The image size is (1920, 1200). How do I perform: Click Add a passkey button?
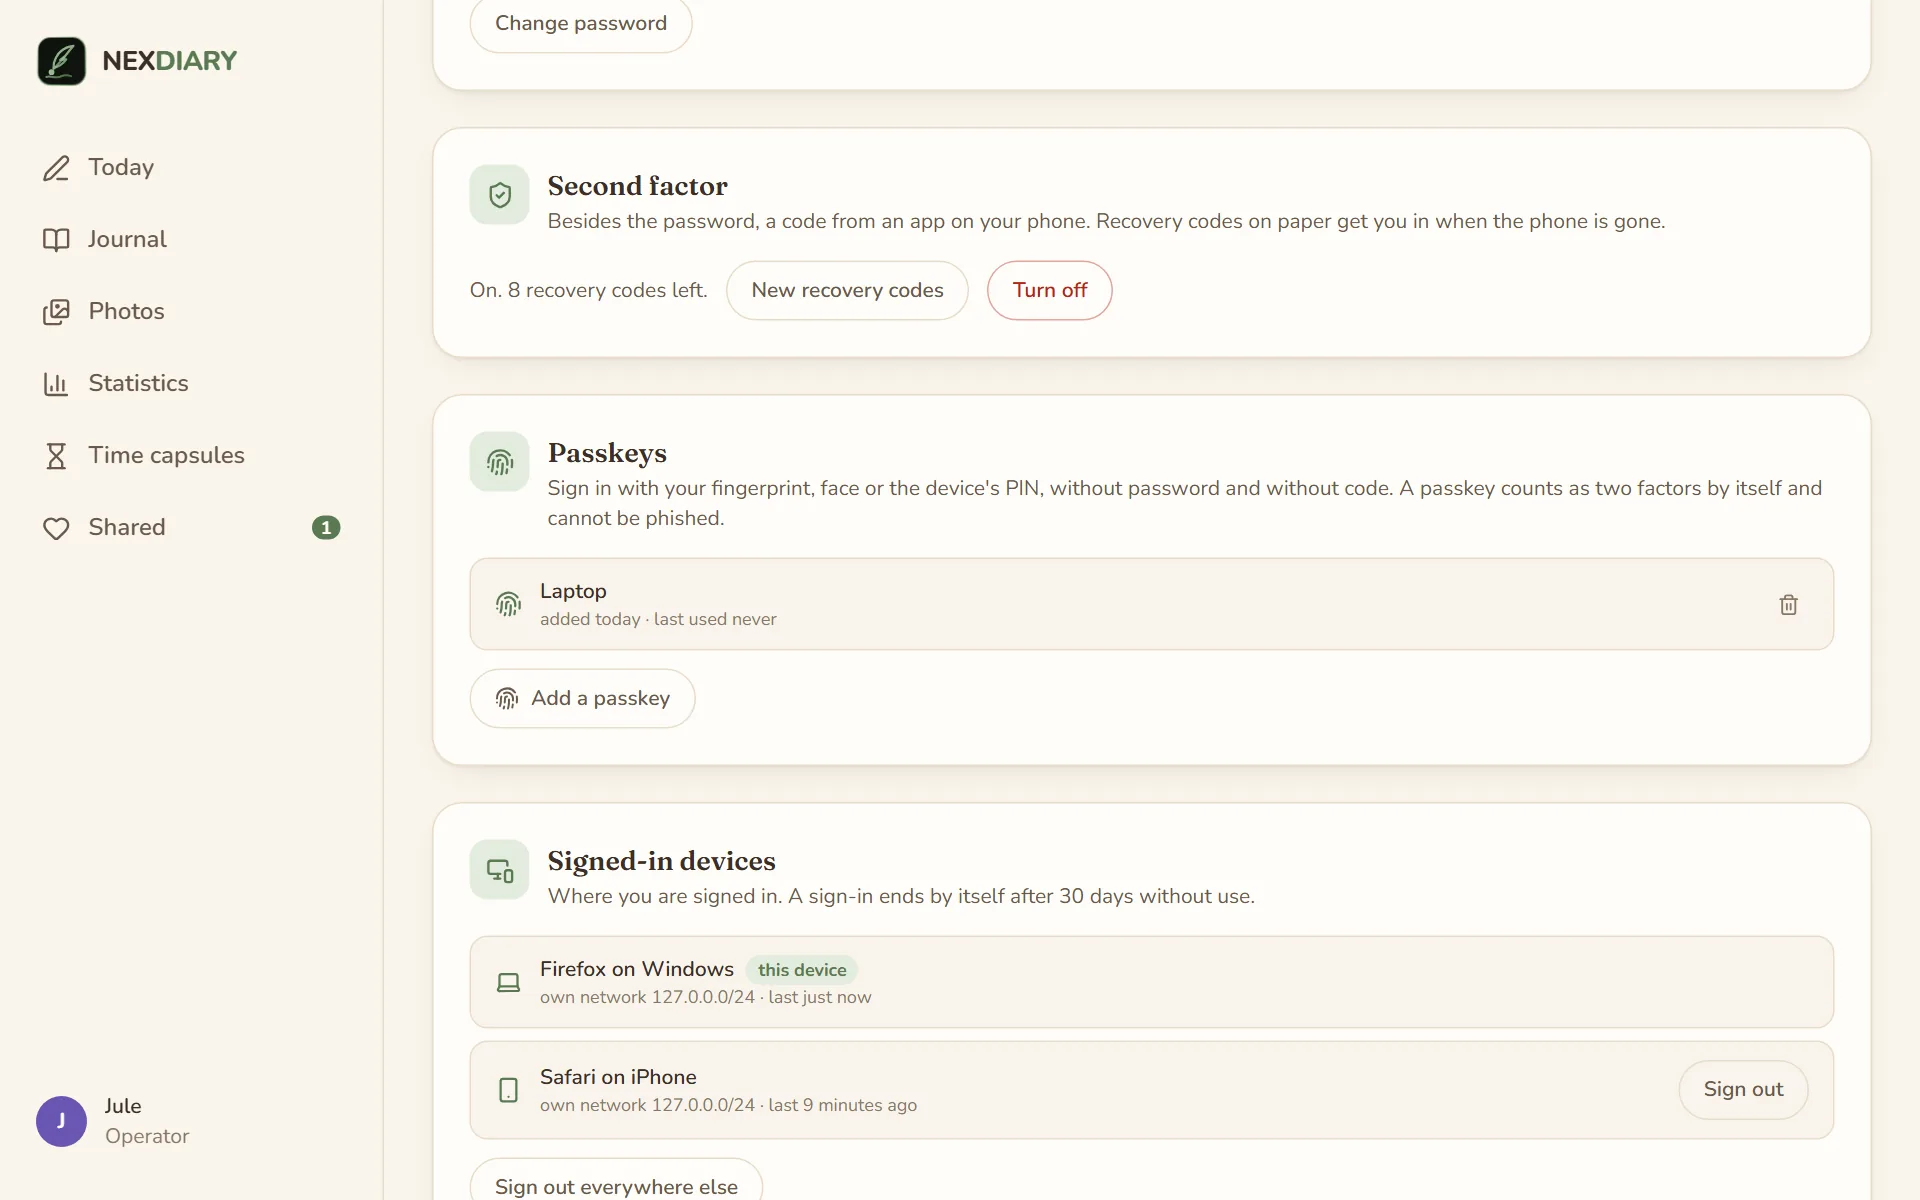click(582, 699)
